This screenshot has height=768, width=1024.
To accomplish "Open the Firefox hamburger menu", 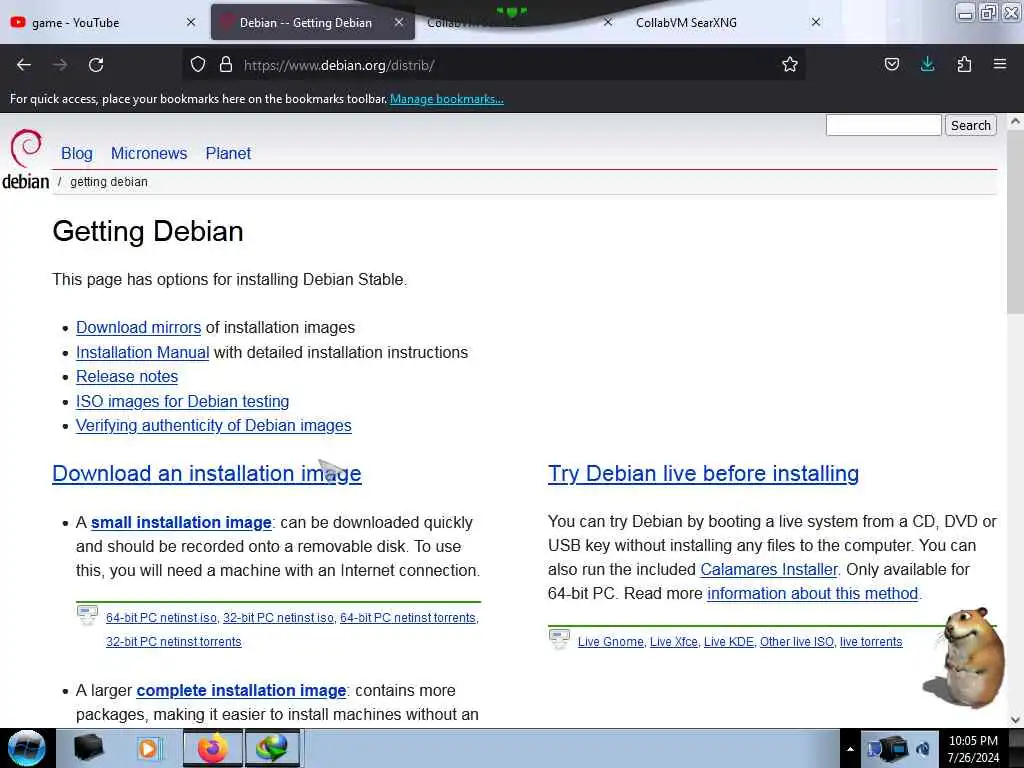I will point(1000,64).
